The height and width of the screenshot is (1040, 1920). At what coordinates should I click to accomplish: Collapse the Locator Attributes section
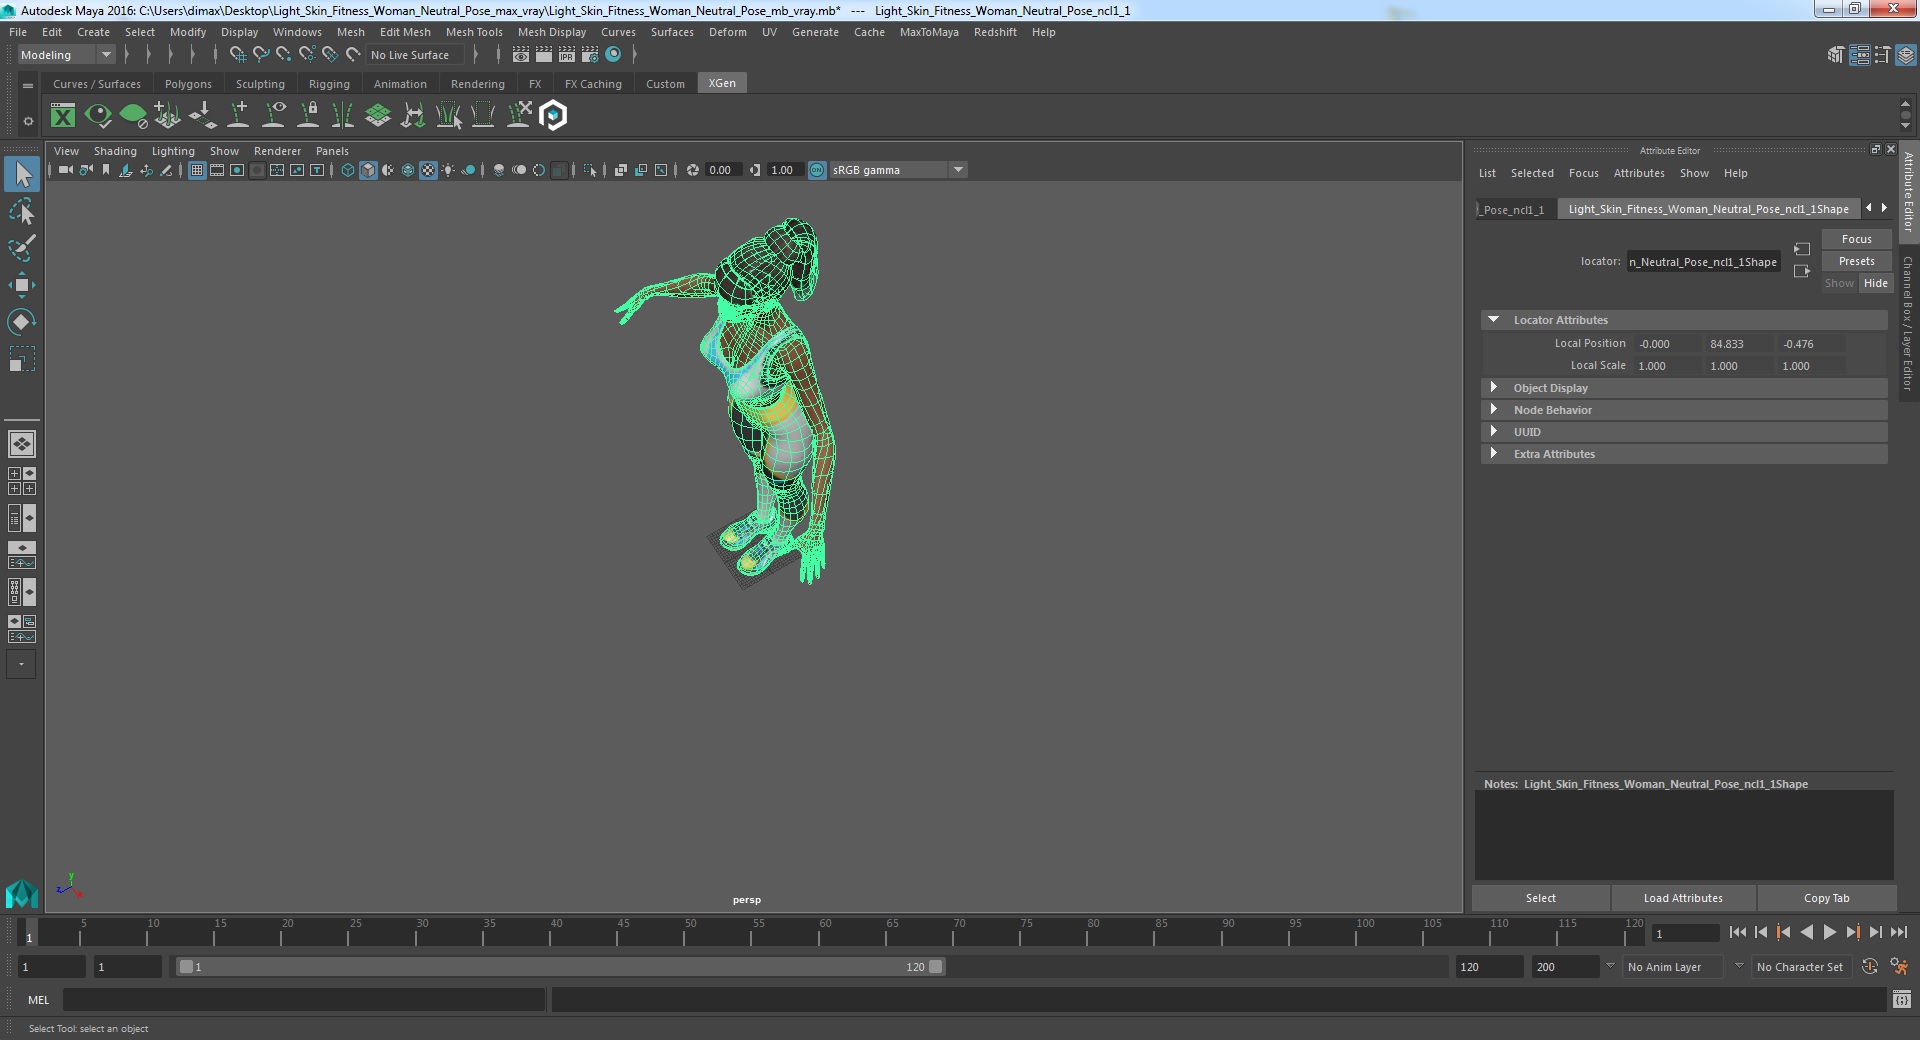click(x=1494, y=320)
